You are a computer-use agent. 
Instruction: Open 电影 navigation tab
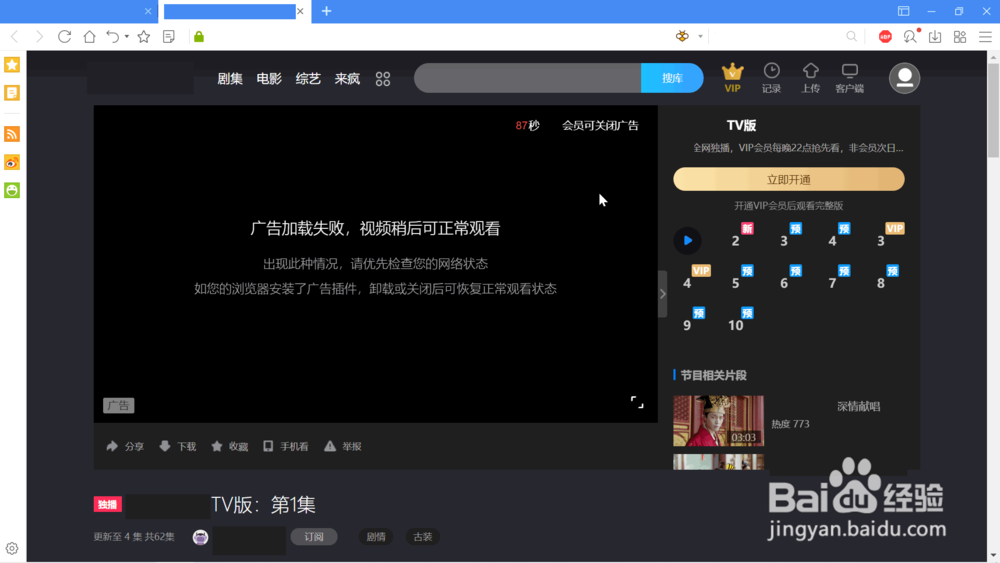(x=269, y=78)
